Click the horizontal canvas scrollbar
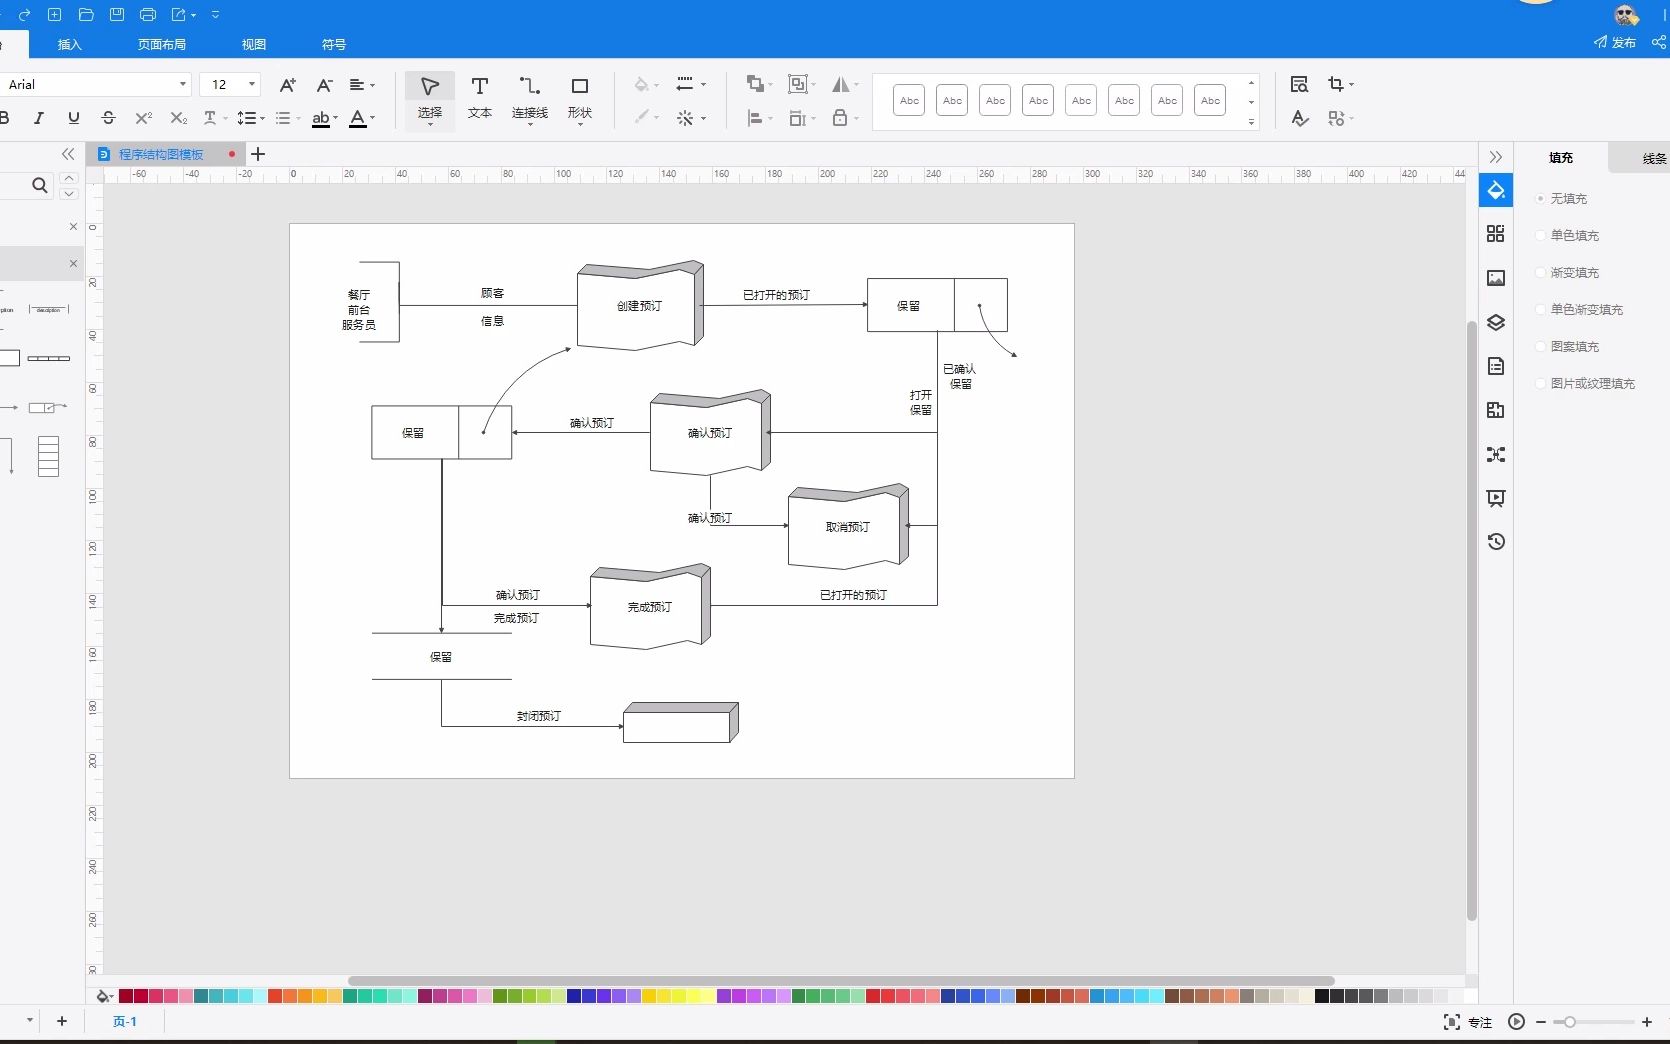This screenshot has height=1044, width=1670. 841,981
